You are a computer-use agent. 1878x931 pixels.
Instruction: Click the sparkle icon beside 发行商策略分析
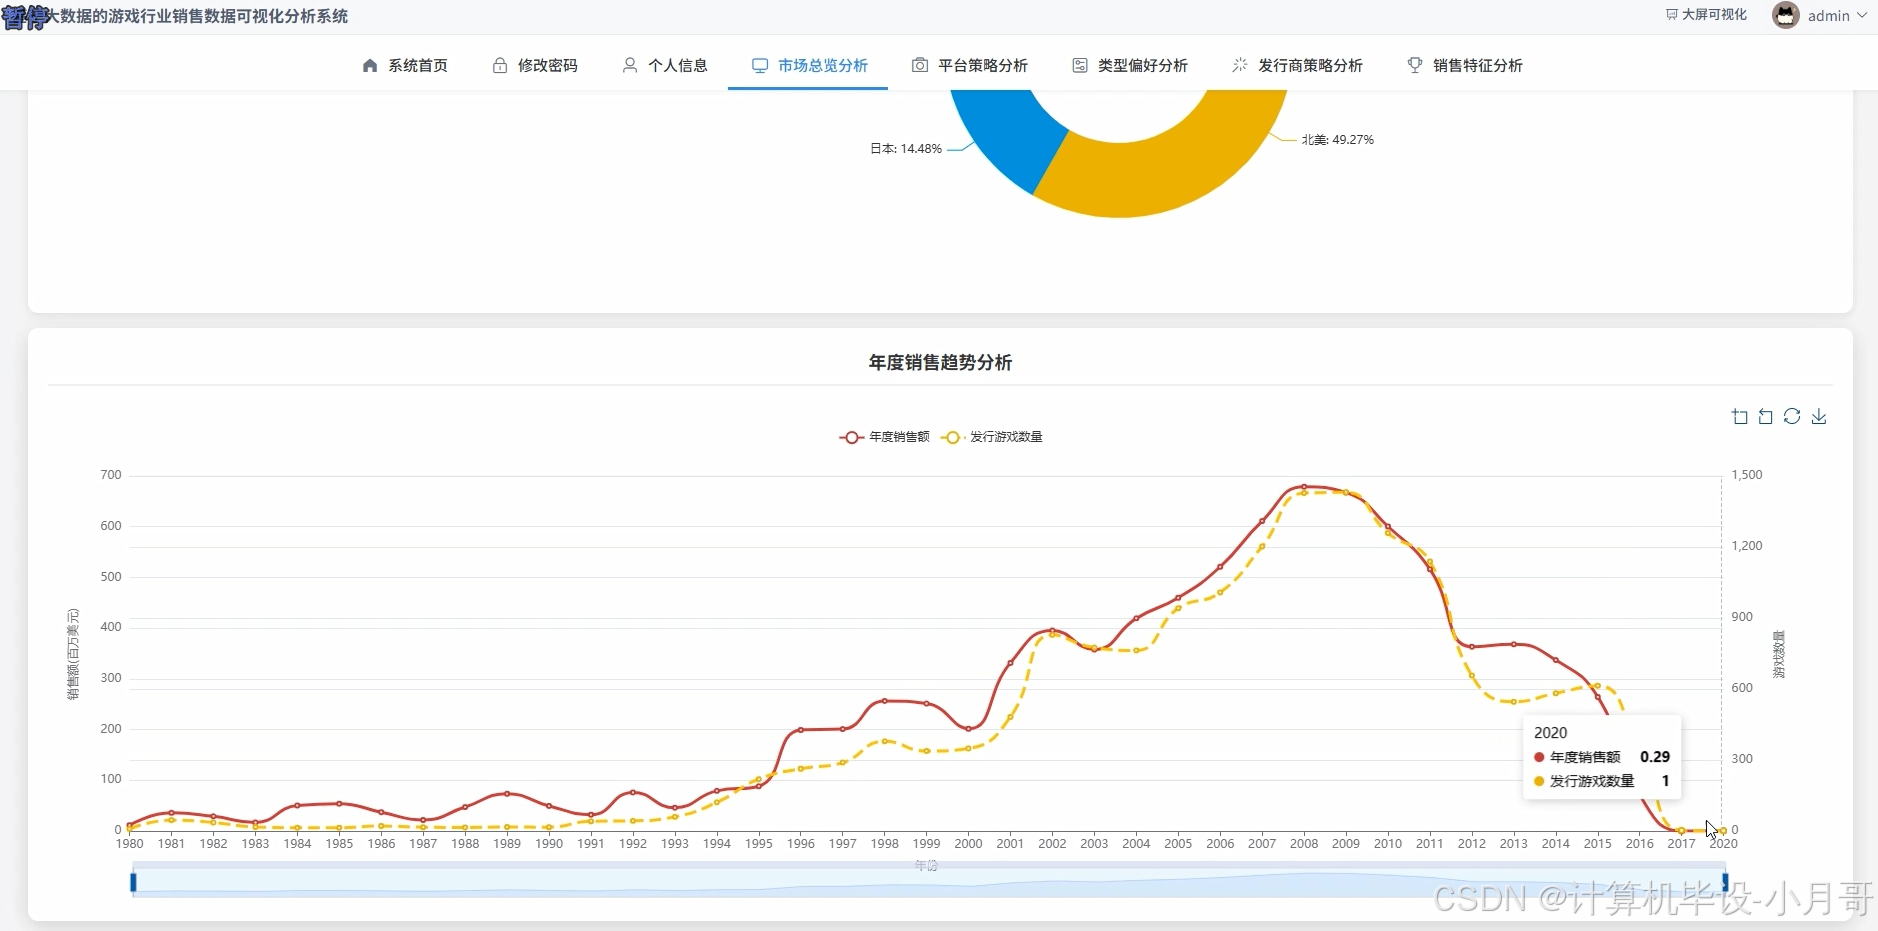pos(1240,65)
